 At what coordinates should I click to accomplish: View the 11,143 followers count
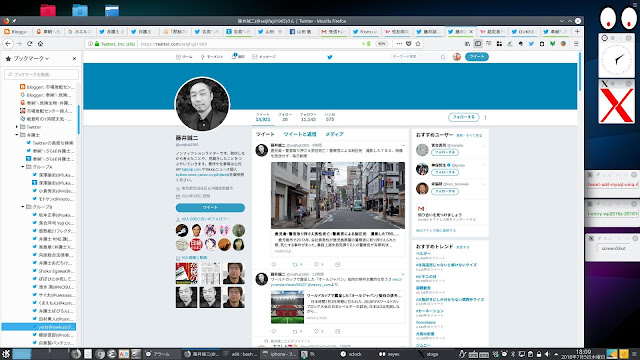click(x=308, y=118)
